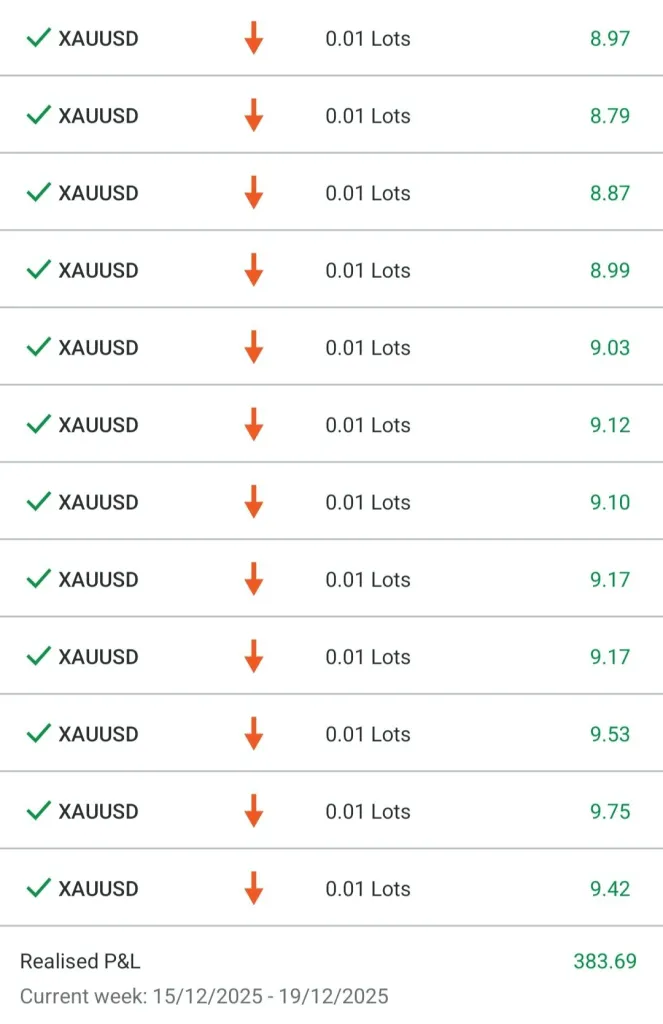Select the 9.53 profit figure

point(610,734)
